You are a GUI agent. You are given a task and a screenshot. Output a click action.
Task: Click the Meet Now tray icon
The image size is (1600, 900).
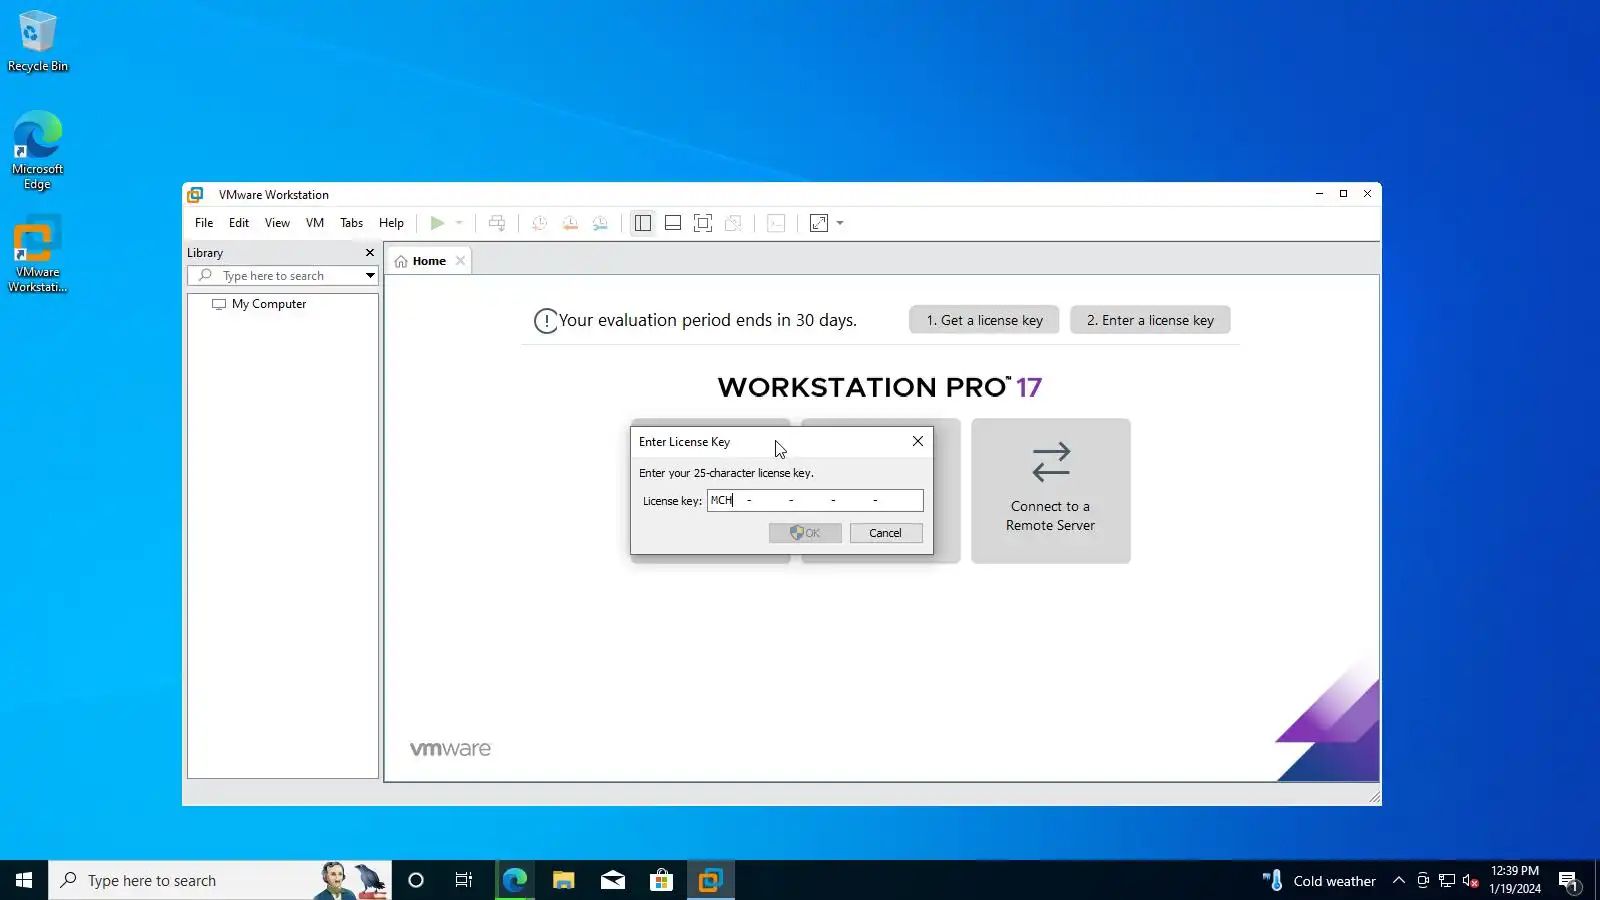point(1423,880)
